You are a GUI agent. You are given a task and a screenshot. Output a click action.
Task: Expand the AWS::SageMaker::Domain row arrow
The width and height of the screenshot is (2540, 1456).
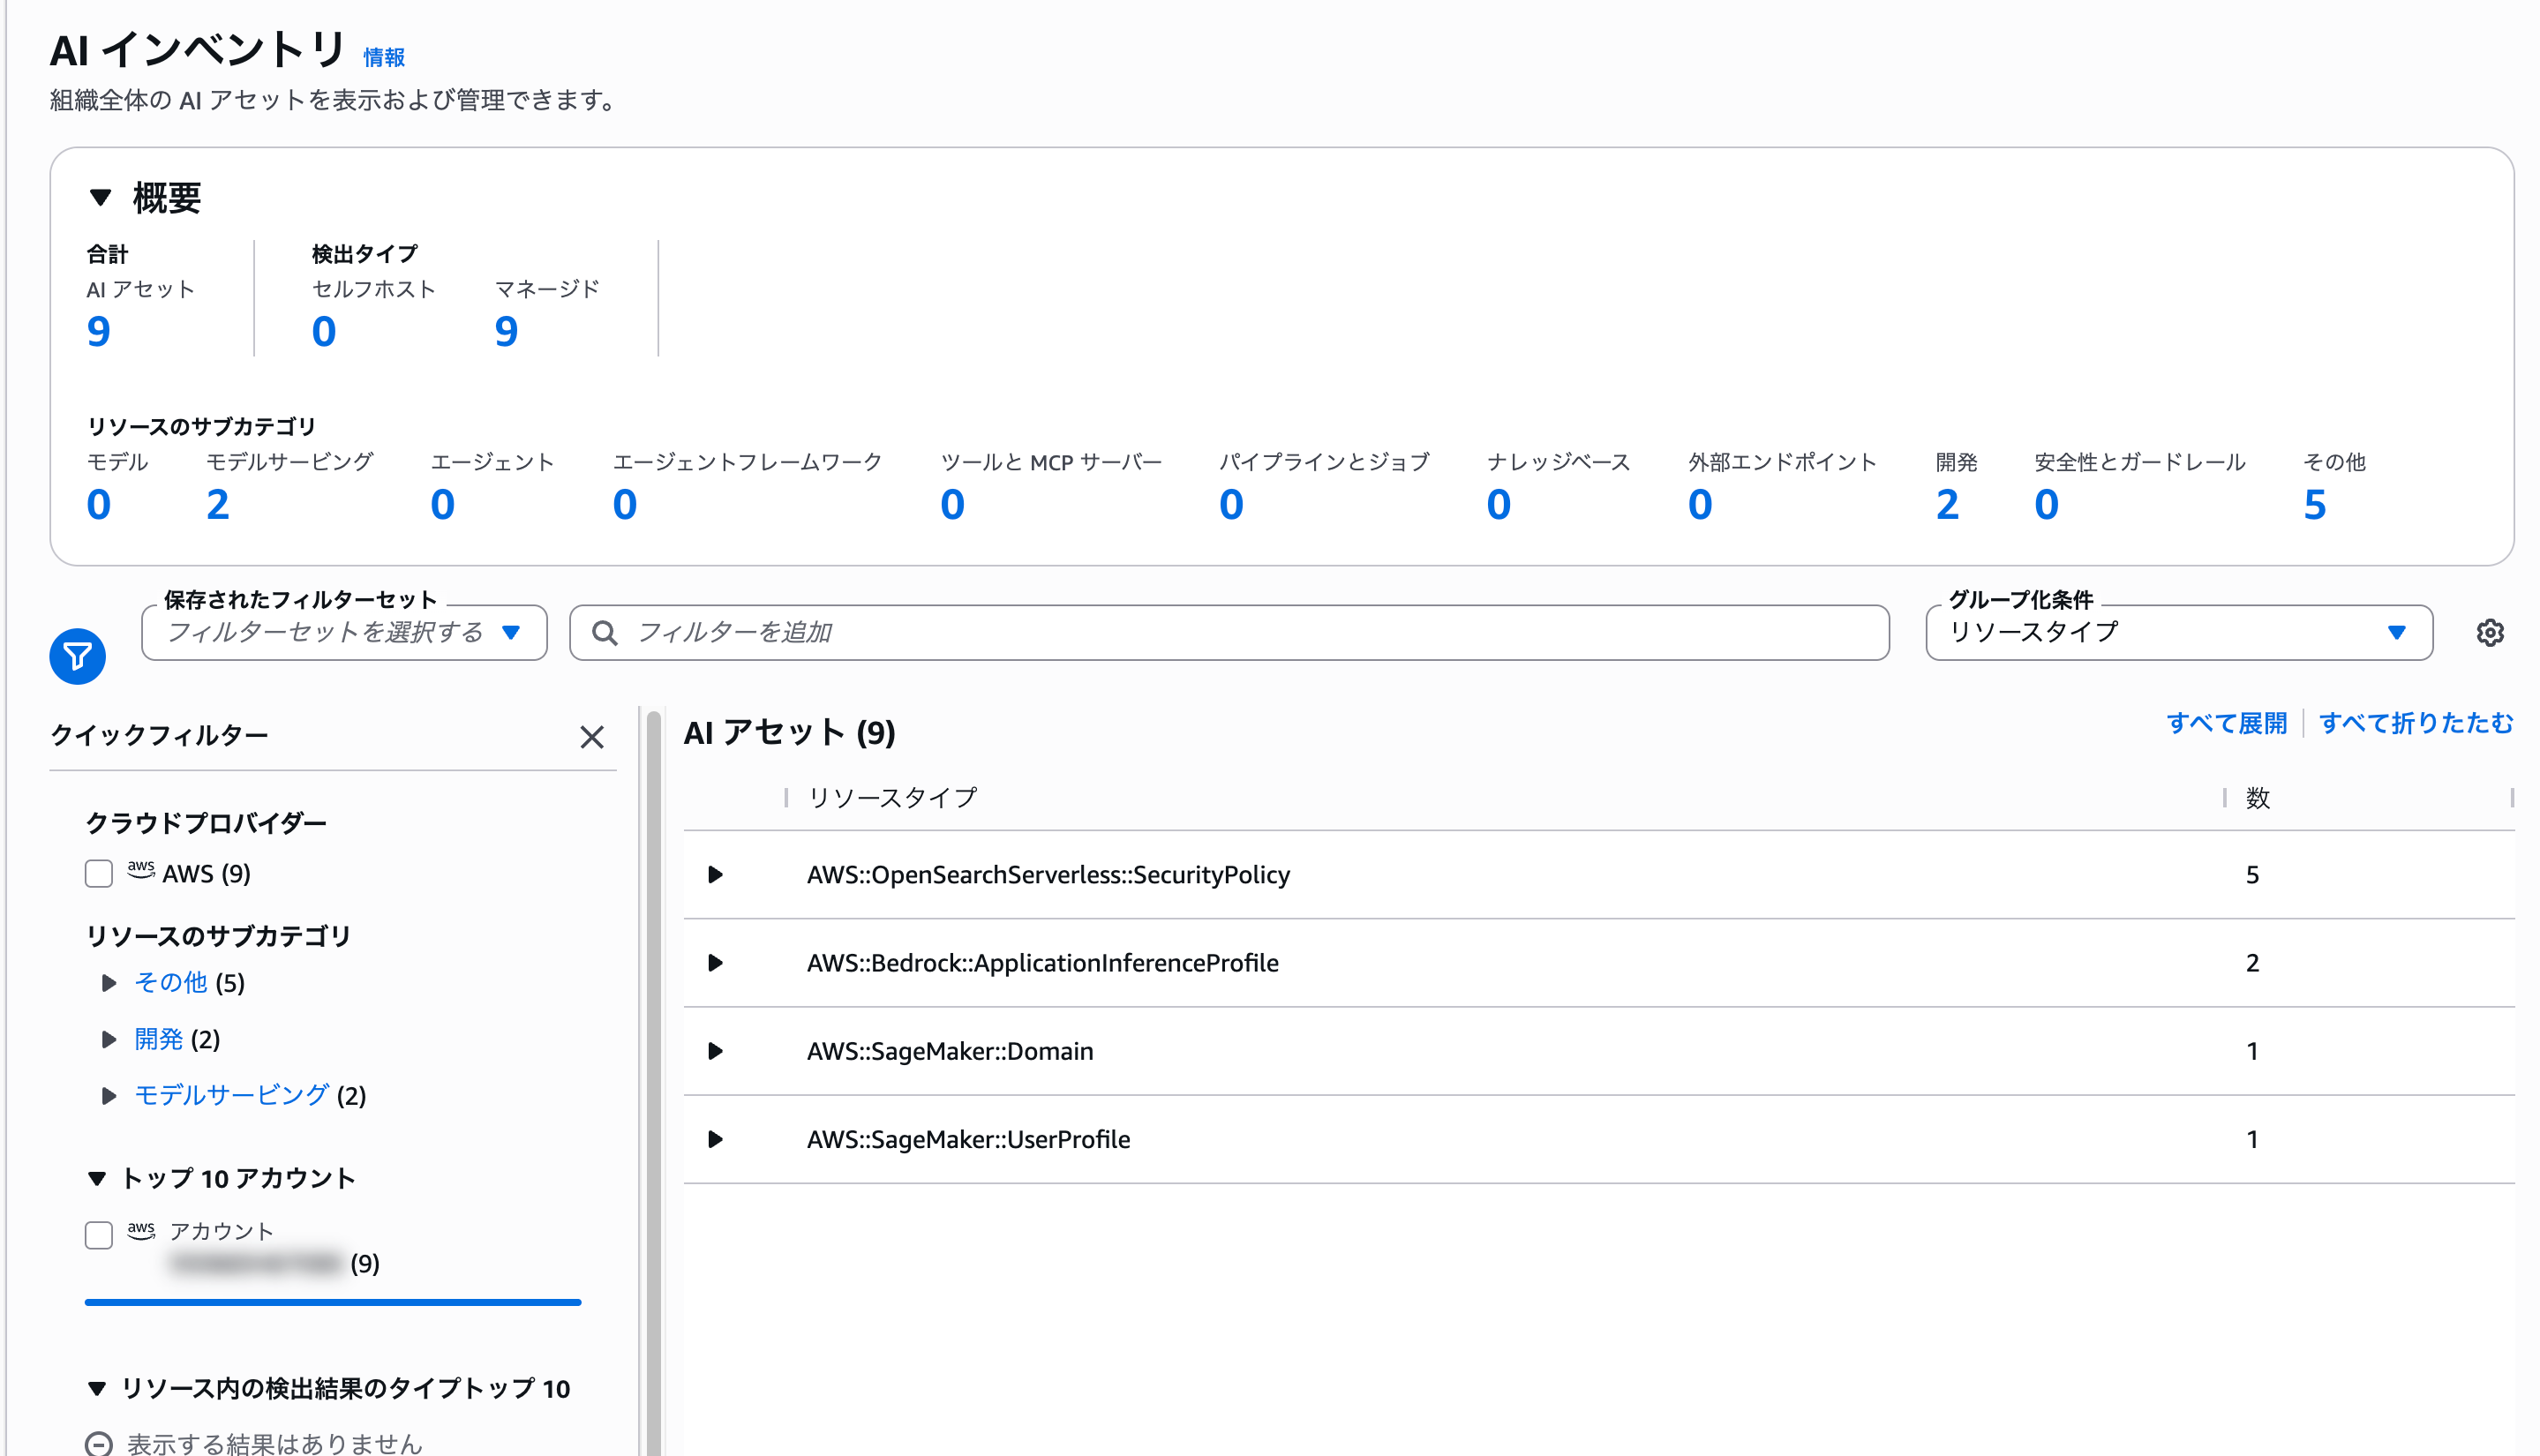click(x=715, y=1051)
